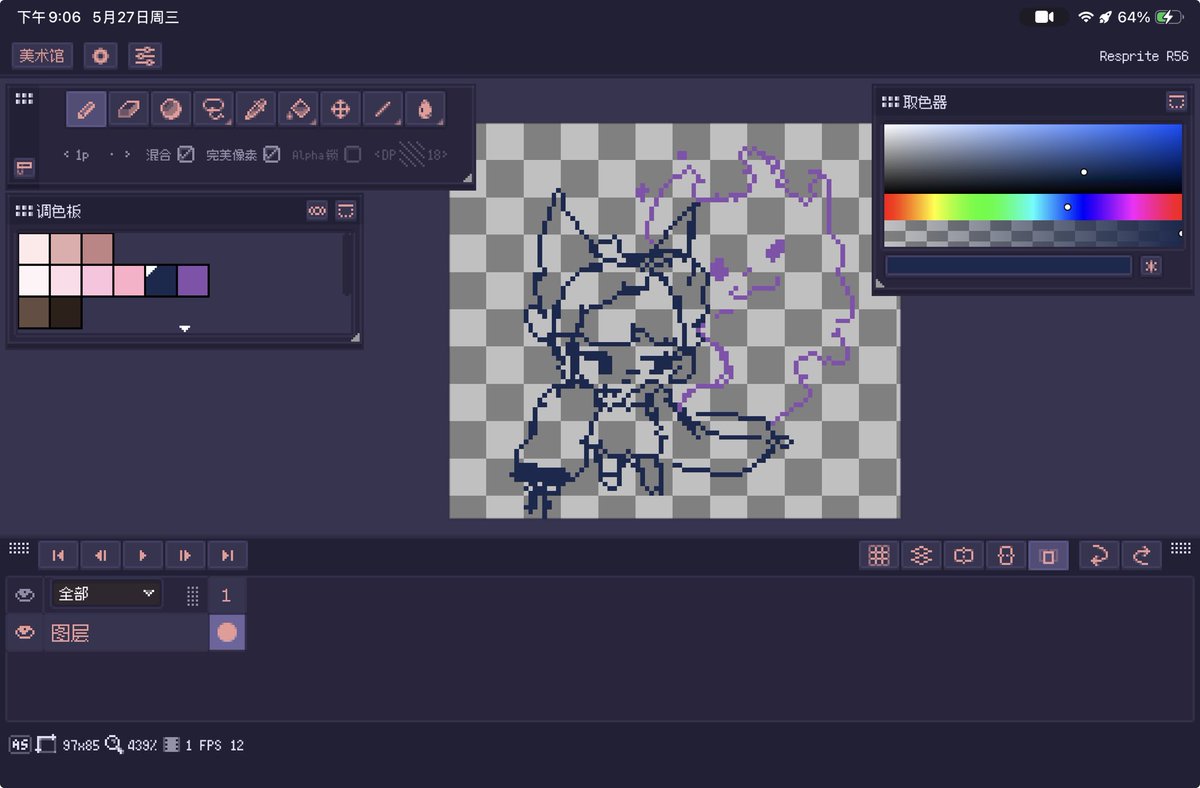Image resolution: width=1200 pixels, height=788 pixels.
Task: Click the screen recording camera indicator
Action: point(1044,17)
